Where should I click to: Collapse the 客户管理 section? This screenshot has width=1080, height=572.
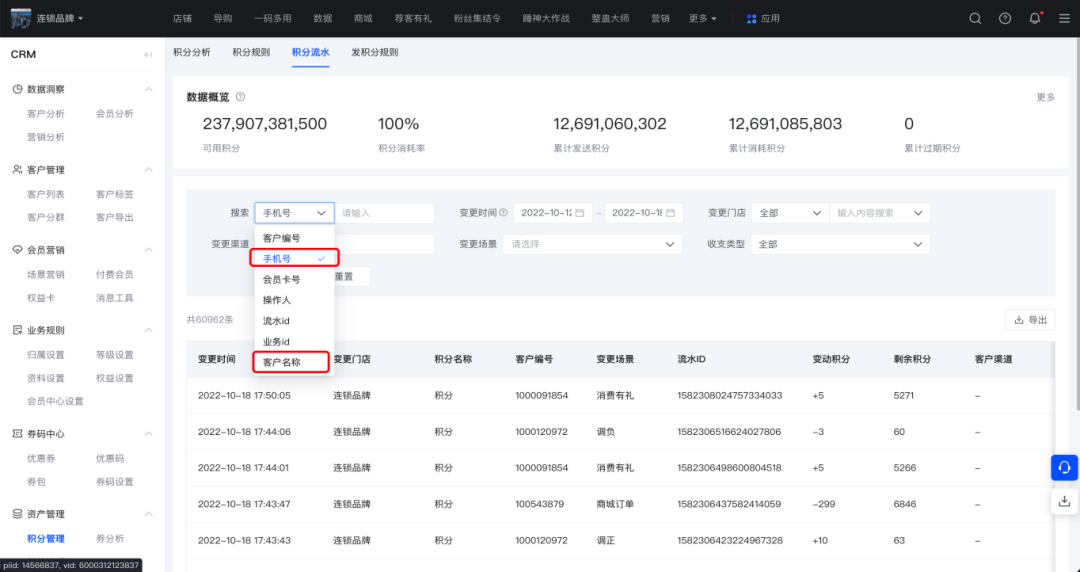pos(147,170)
